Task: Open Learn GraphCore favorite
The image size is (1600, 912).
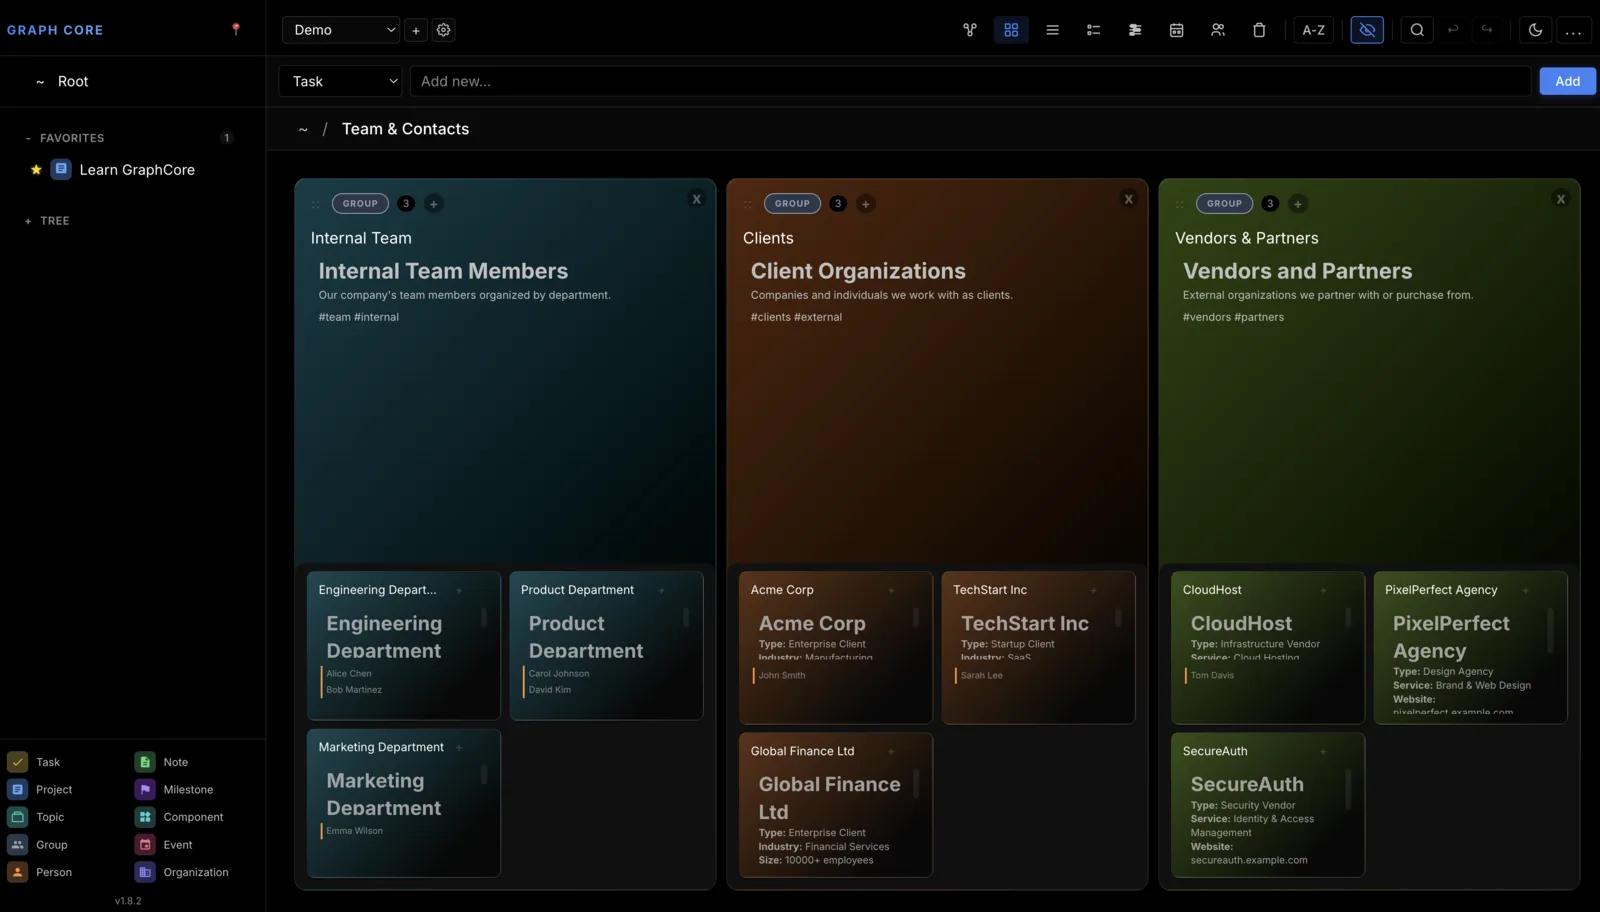Action: tap(137, 170)
